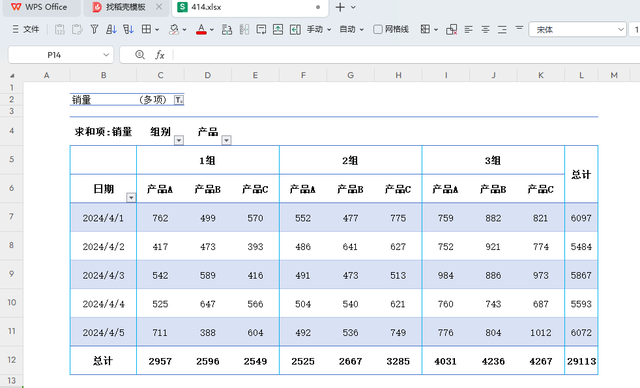640x388 pixels.
Task: Expand the 宋体 font name dropdown
Action: point(620,29)
